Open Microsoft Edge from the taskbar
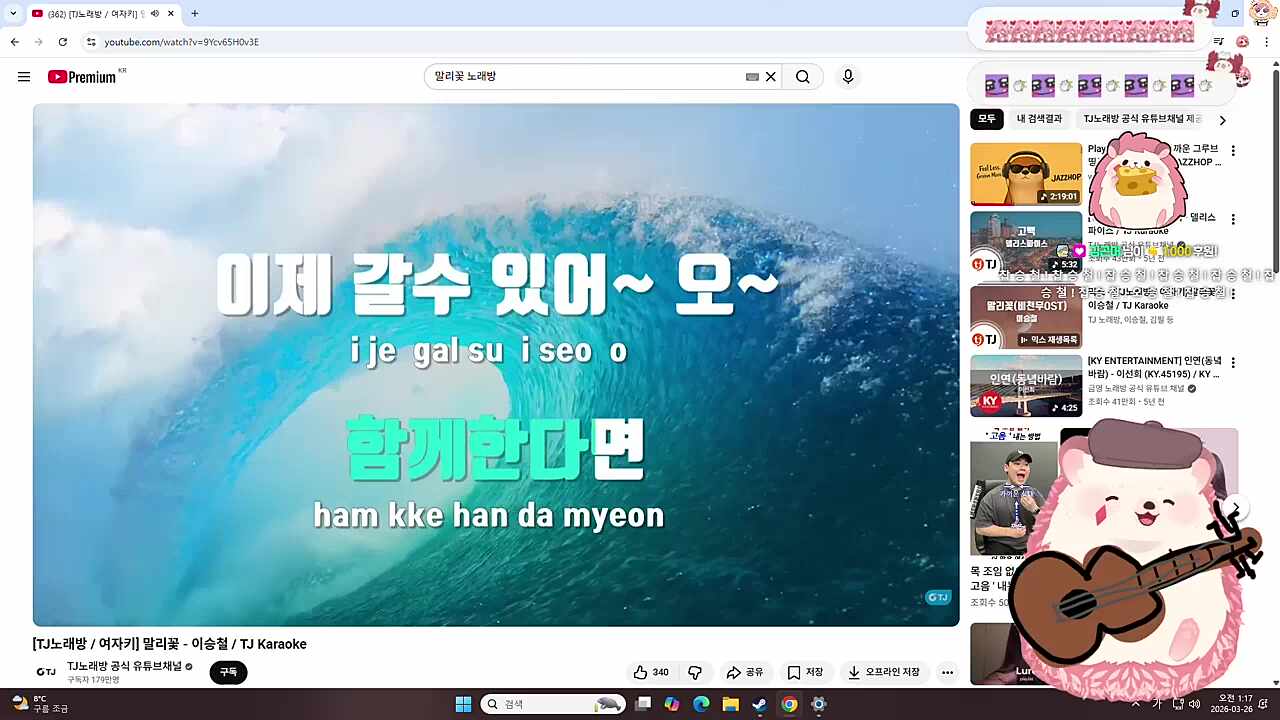The height and width of the screenshot is (720, 1280). point(701,704)
